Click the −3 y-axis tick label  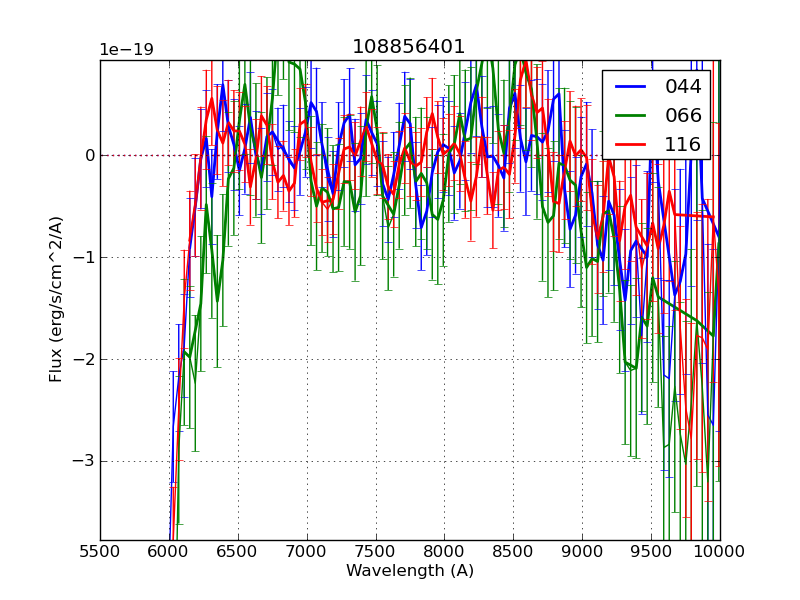click(84, 462)
